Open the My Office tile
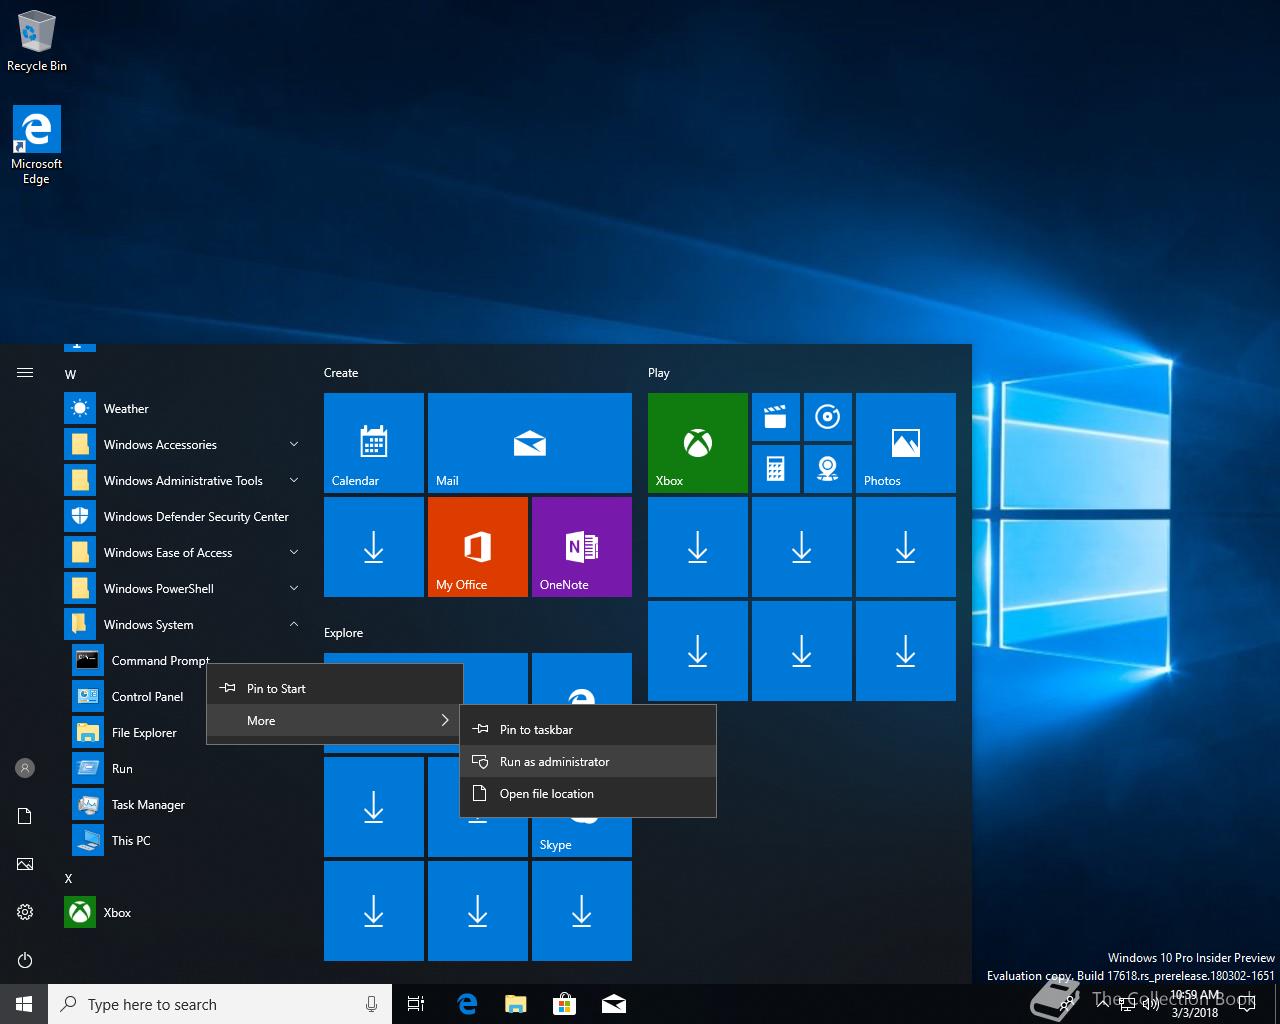 coord(478,547)
